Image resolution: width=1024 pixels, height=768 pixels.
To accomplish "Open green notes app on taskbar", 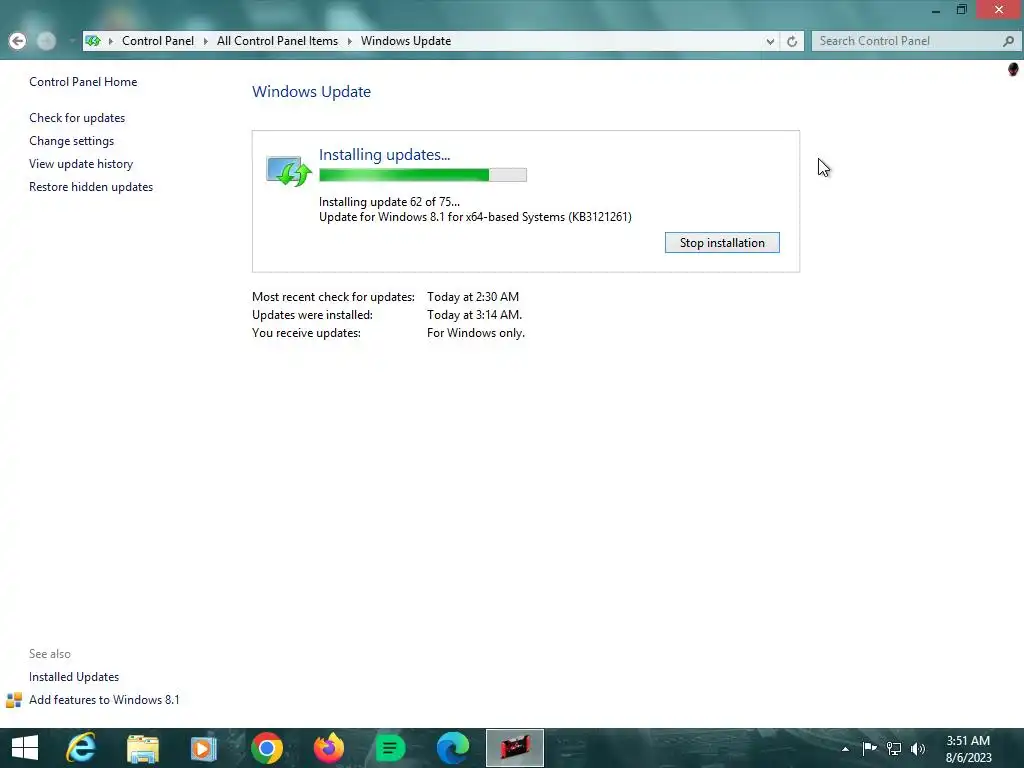I will [x=390, y=748].
